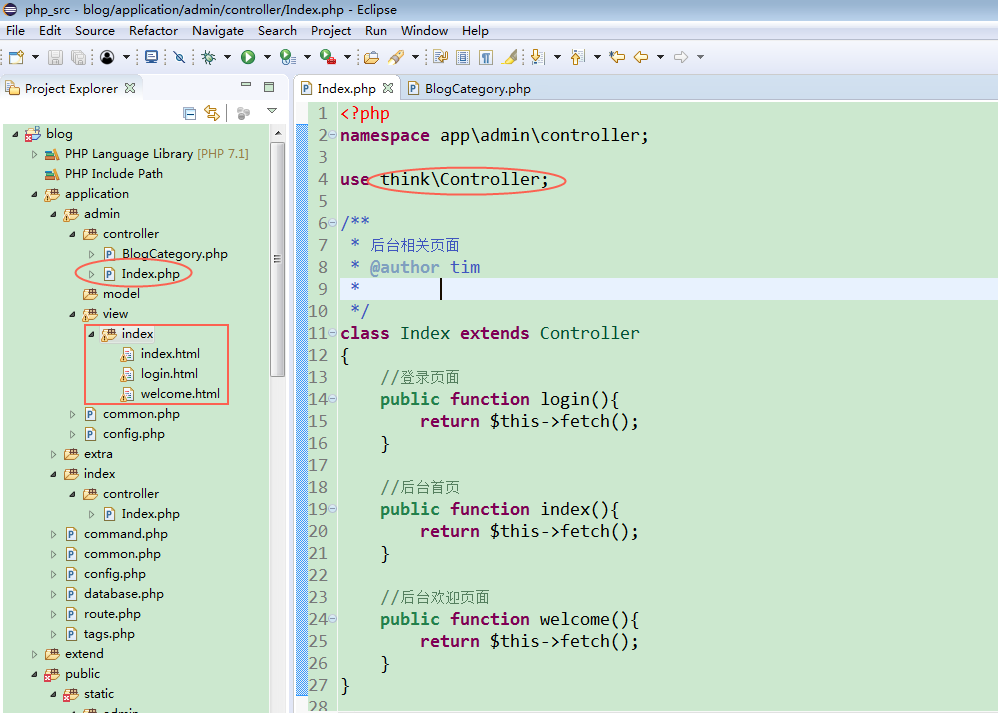The image size is (998, 713).
Task: Click the New file toolbar icon
Action: 17,57
